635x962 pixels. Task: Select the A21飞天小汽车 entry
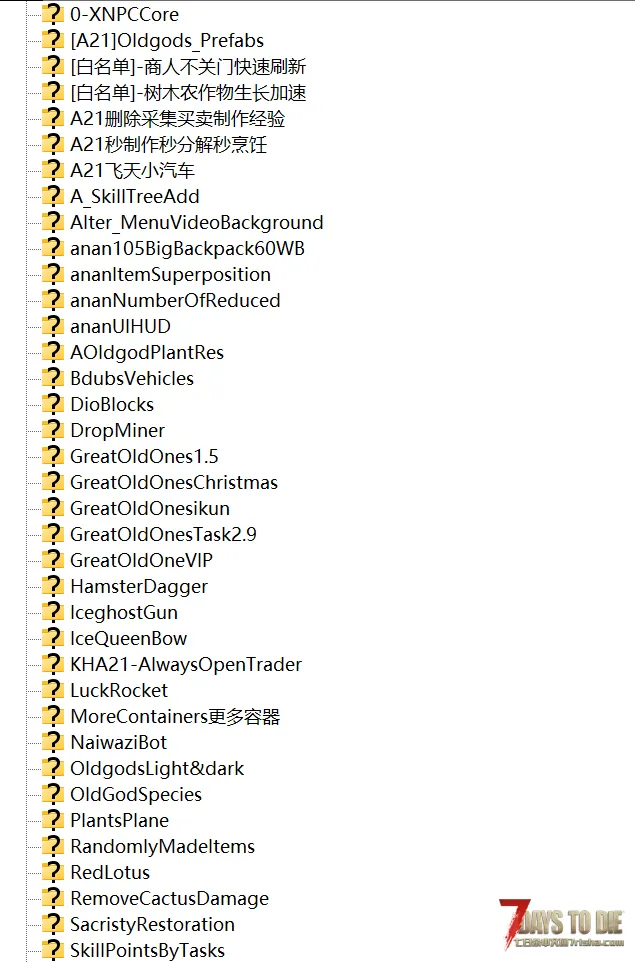point(132,170)
